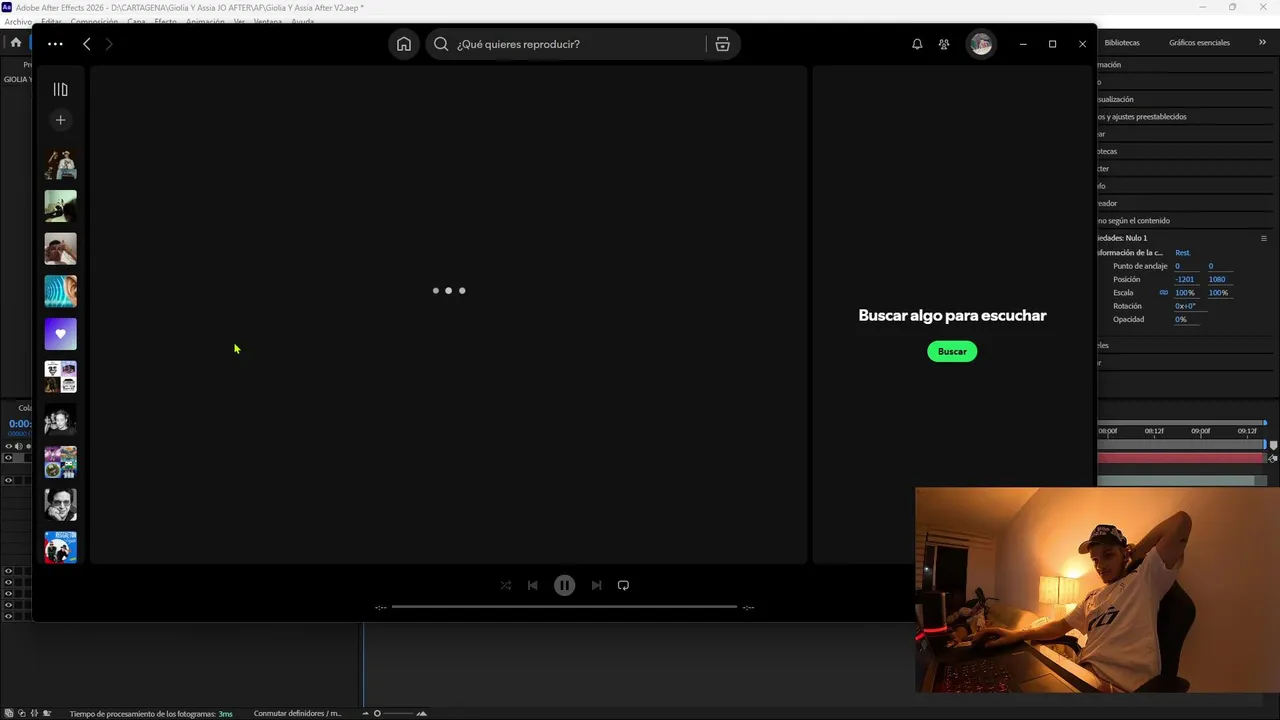1280x720 pixels.
Task: Go back using Spotify's back arrow
Action: click(x=87, y=44)
